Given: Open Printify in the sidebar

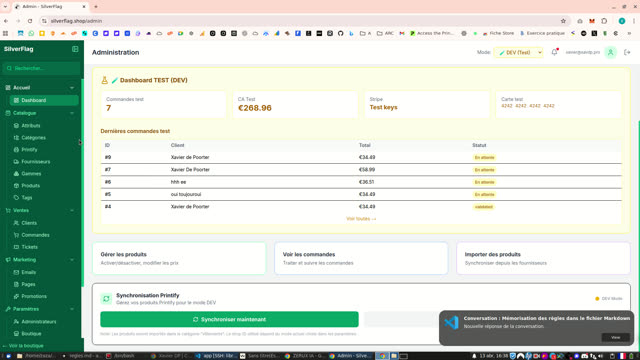Looking at the screenshot, I should pyautogui.click(x=29, y=150).
